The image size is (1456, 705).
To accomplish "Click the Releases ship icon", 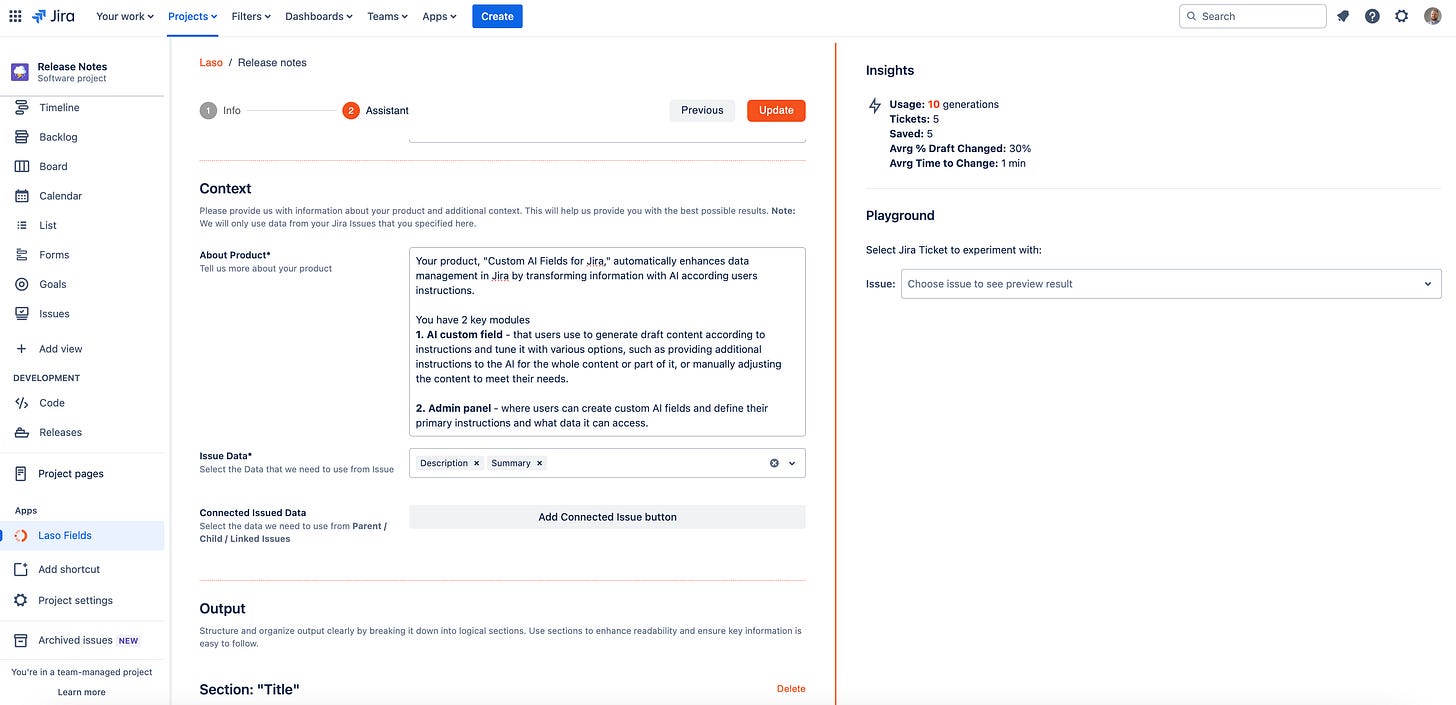I will click(x=21, y=432).
